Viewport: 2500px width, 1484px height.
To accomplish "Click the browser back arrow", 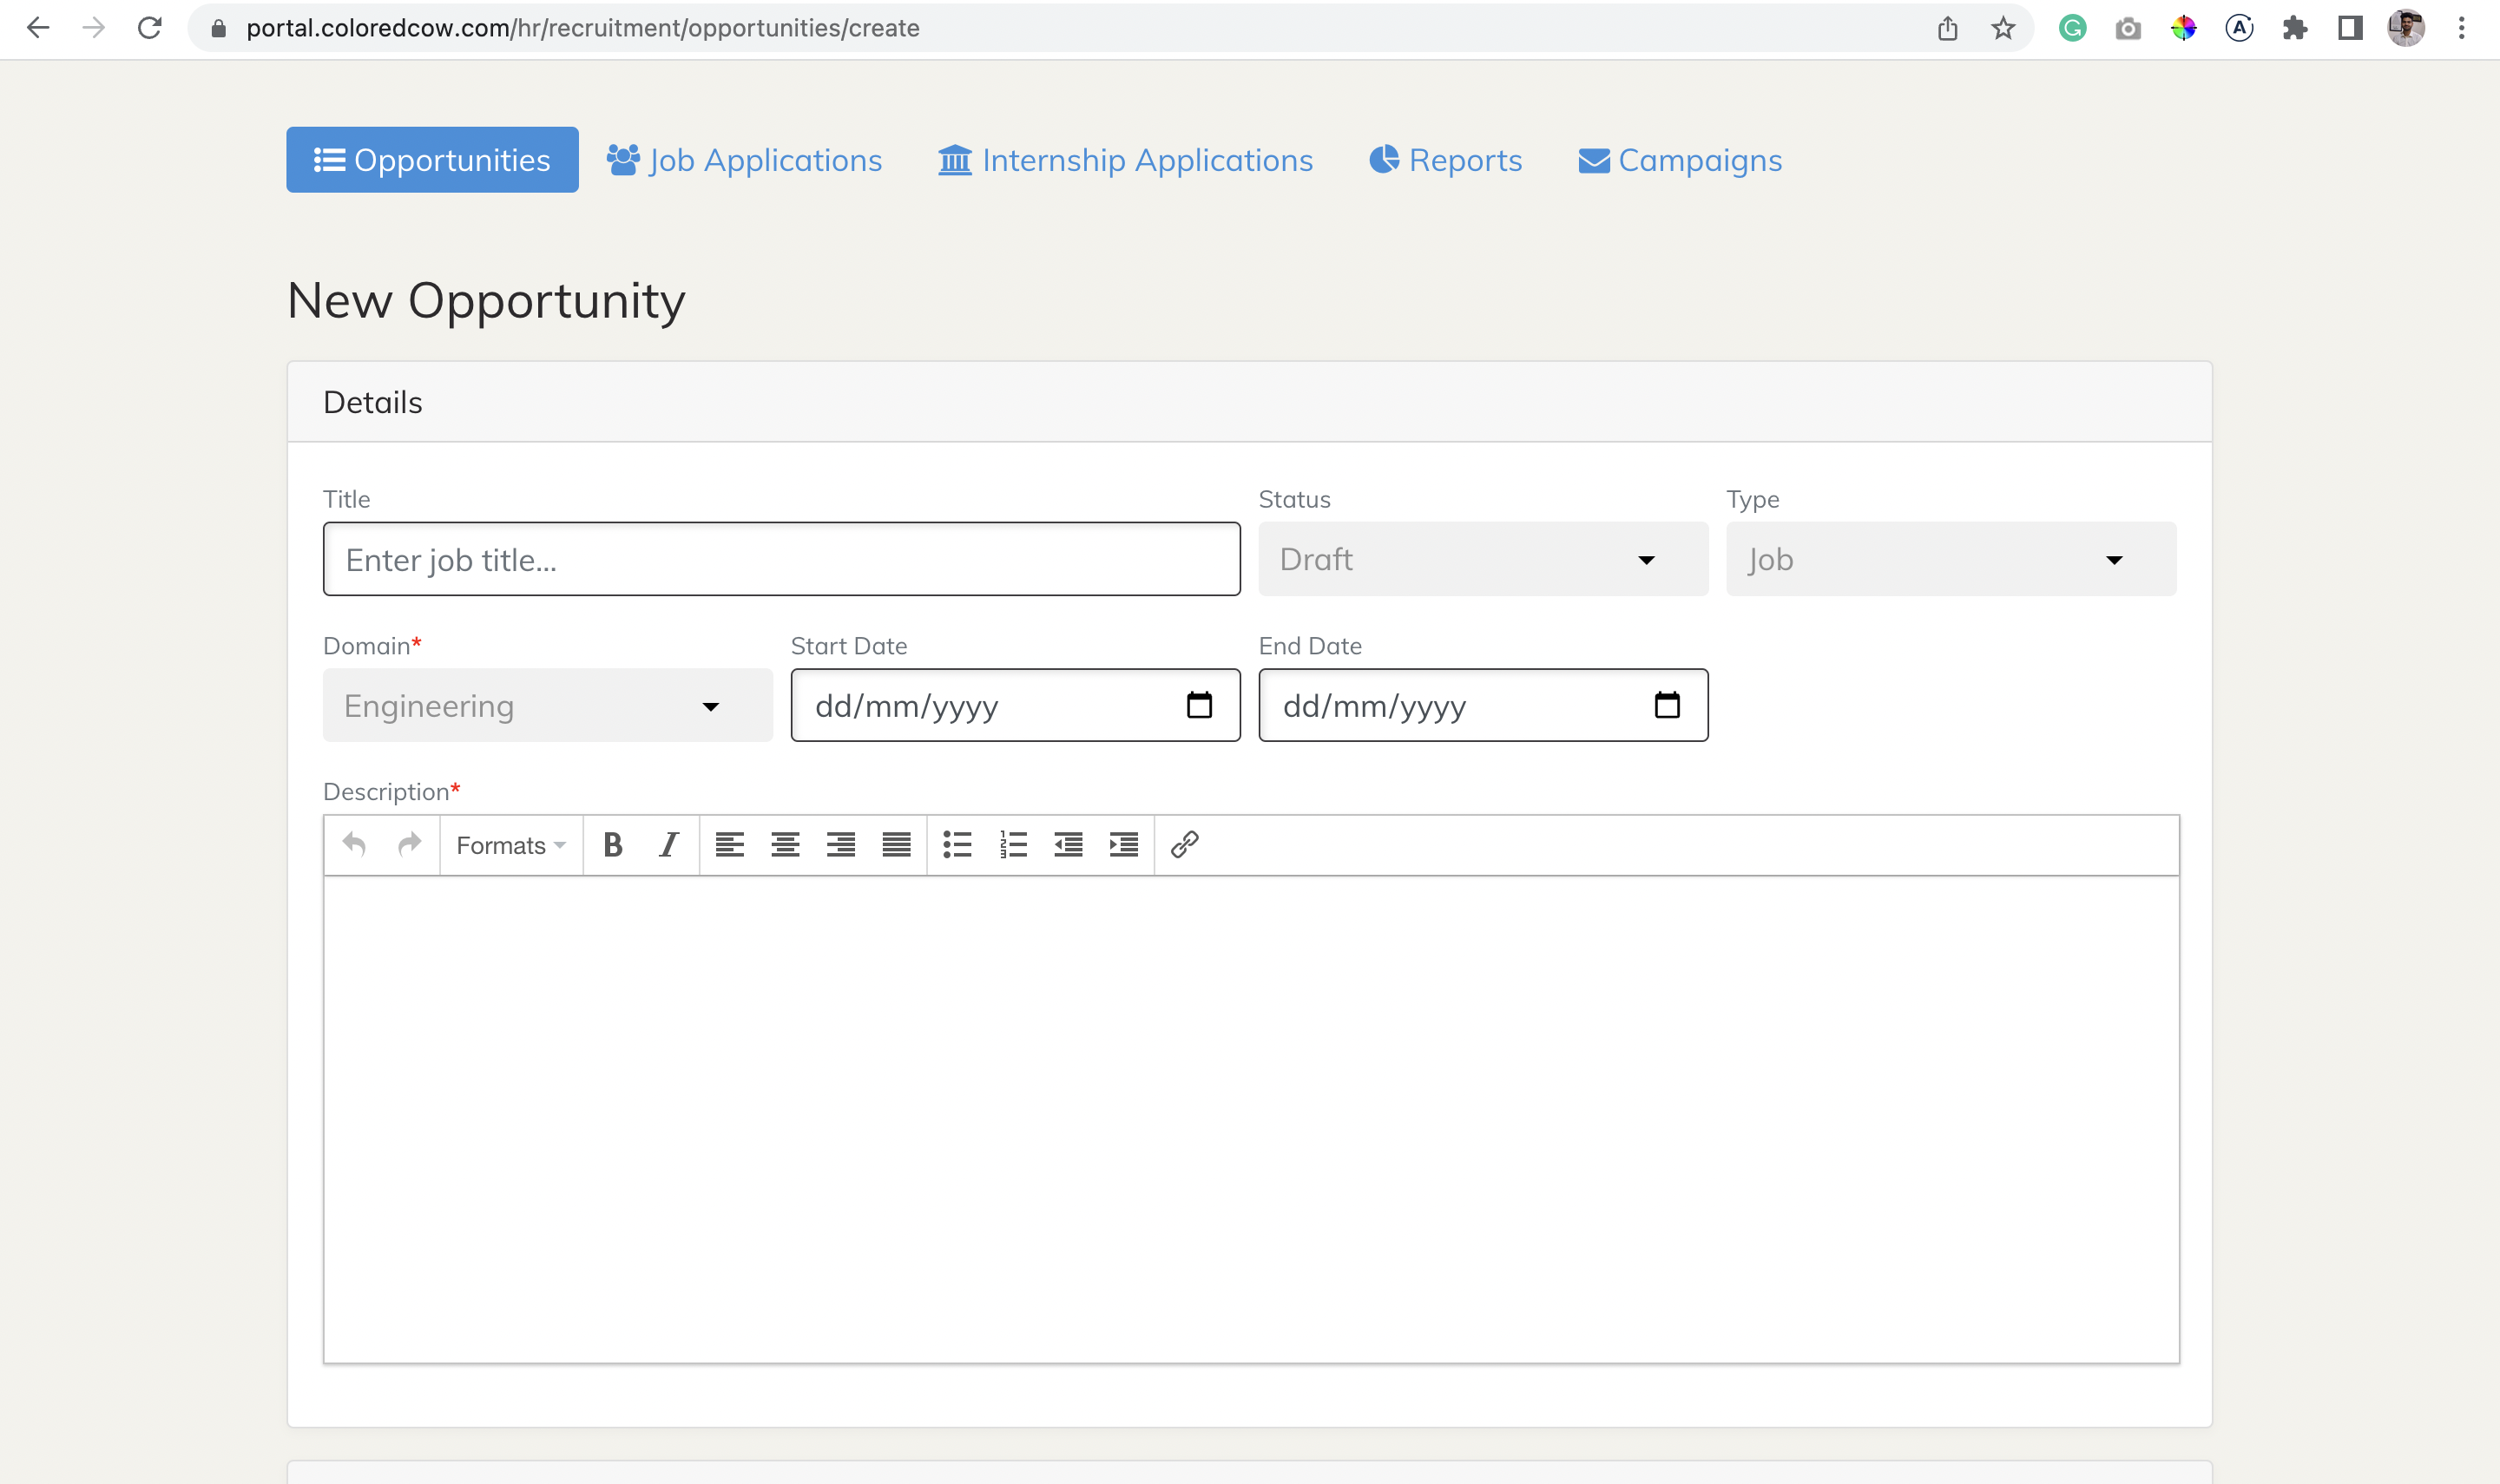I will click(38, 28).
